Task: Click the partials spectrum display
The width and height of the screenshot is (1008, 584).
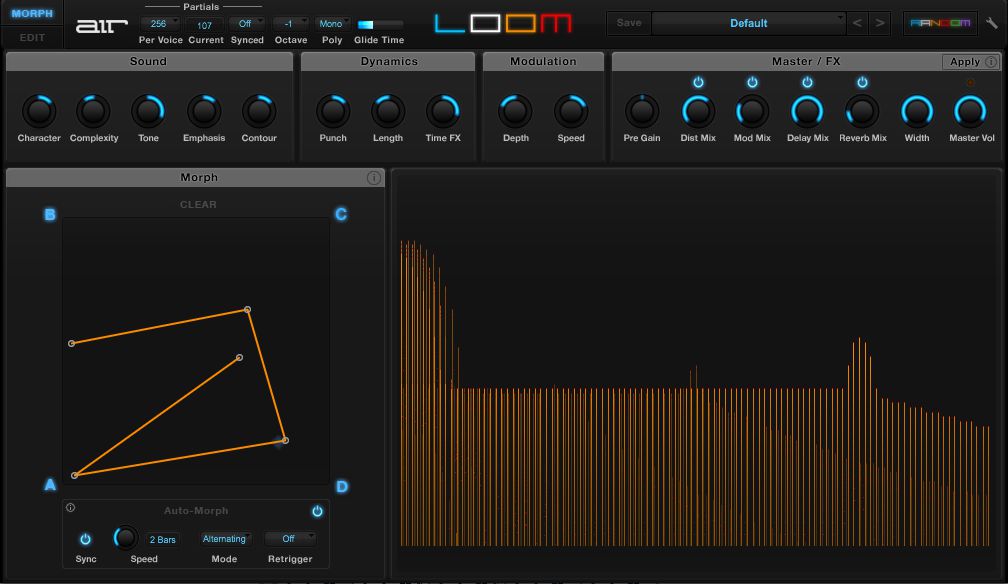Action: pyautogui.click(x=696, y=373)
